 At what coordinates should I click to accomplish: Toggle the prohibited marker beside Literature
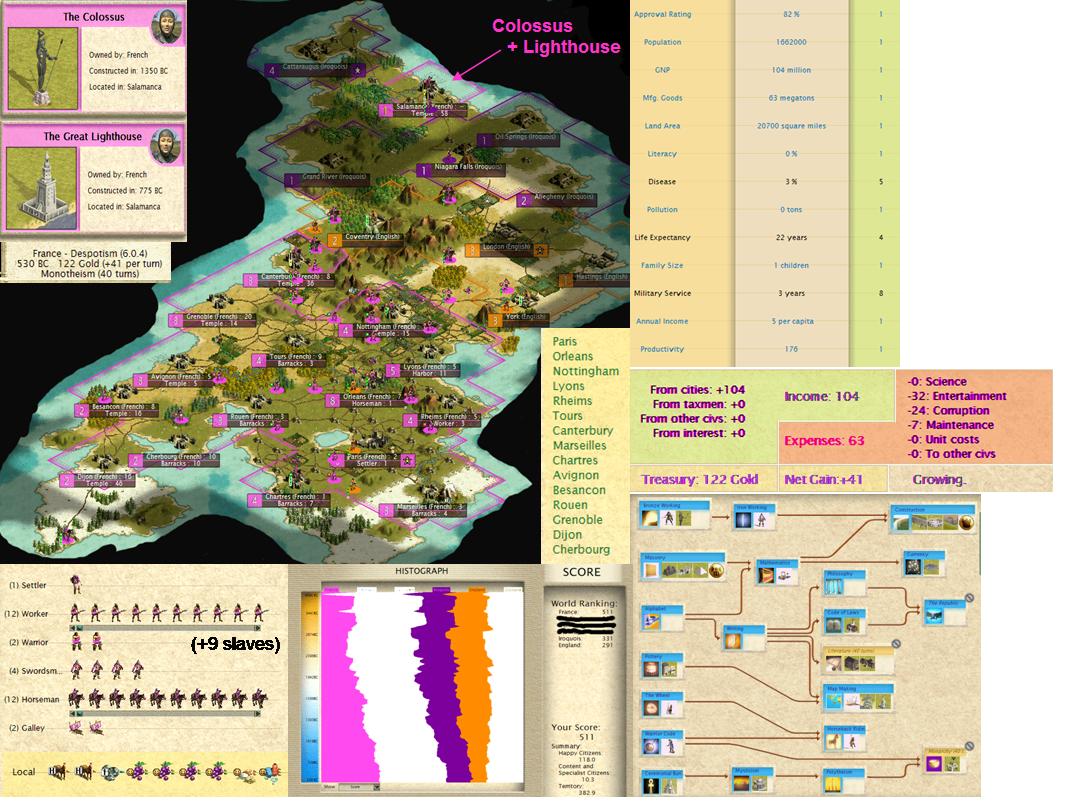896,643
